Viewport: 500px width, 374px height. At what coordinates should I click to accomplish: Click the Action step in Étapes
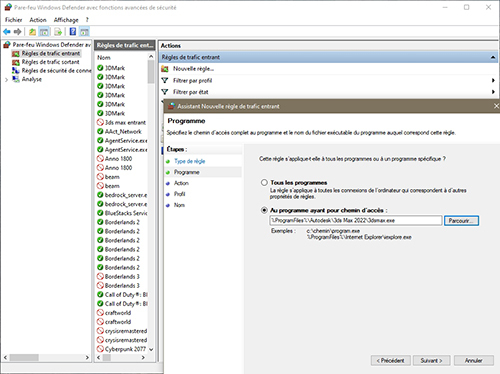click(181, 183)
